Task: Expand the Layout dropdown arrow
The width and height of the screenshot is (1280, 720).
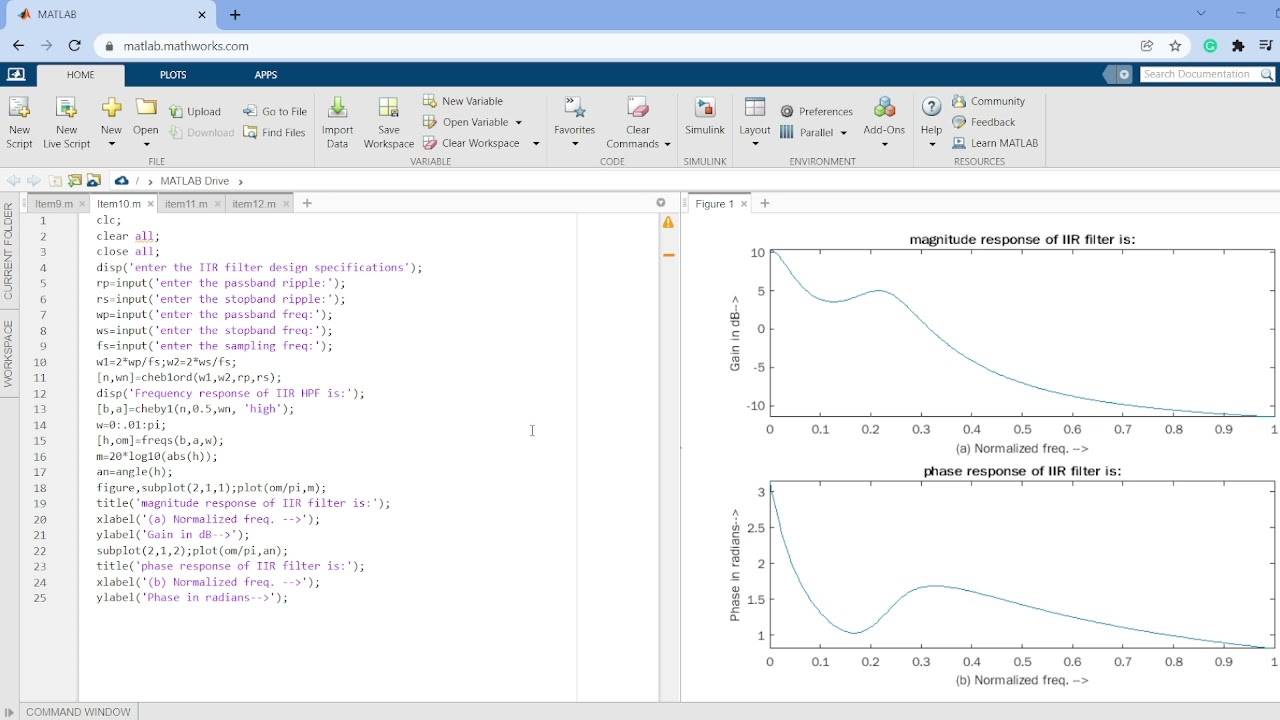Action: click(x=755, y=144)
